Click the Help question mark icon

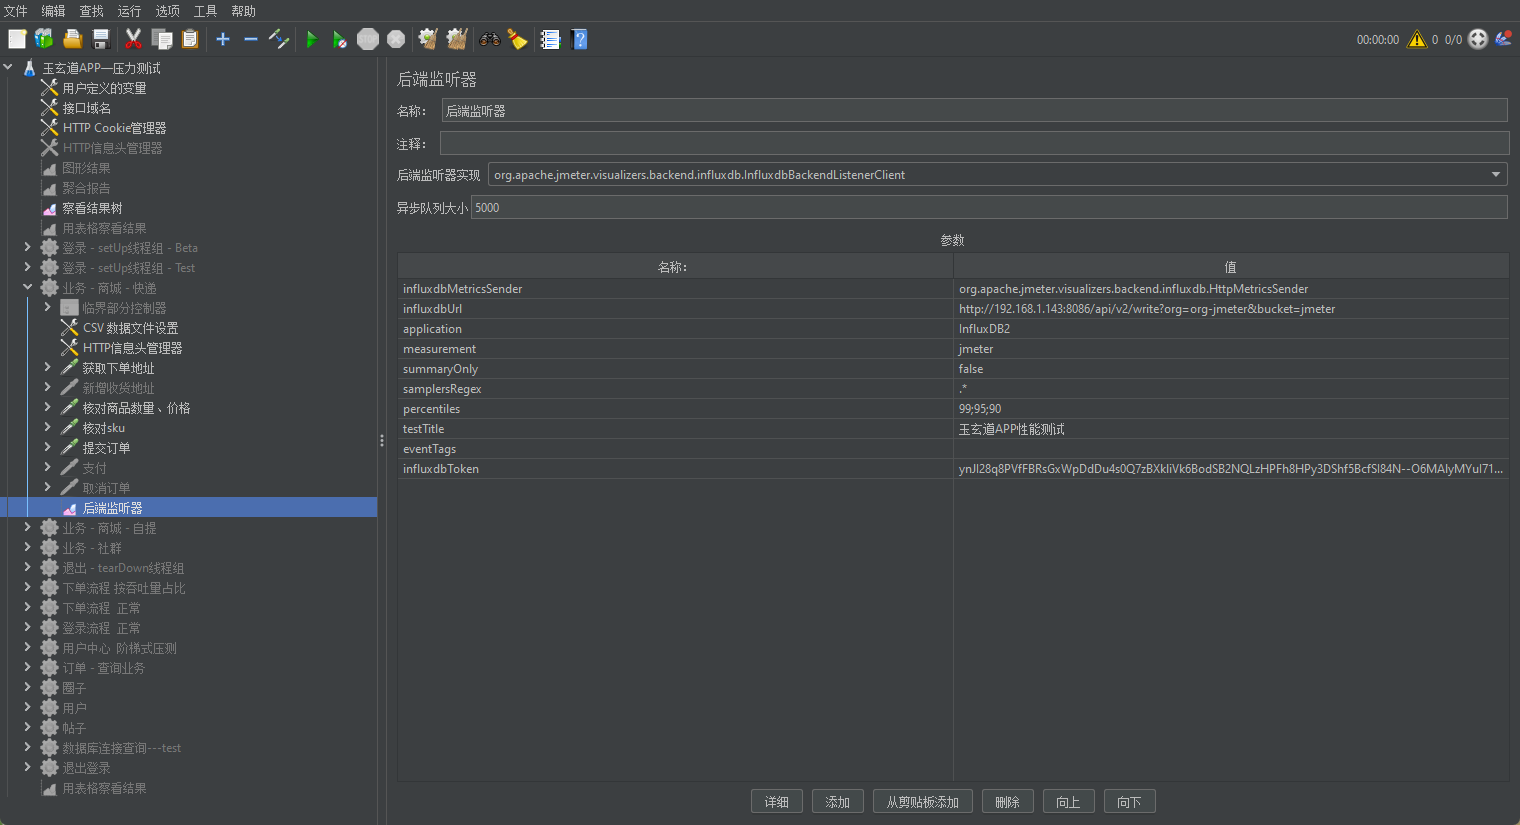579,39
